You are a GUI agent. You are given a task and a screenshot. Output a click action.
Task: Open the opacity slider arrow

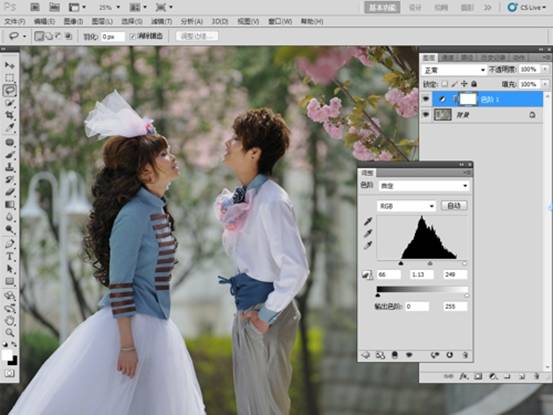[546, 69]
